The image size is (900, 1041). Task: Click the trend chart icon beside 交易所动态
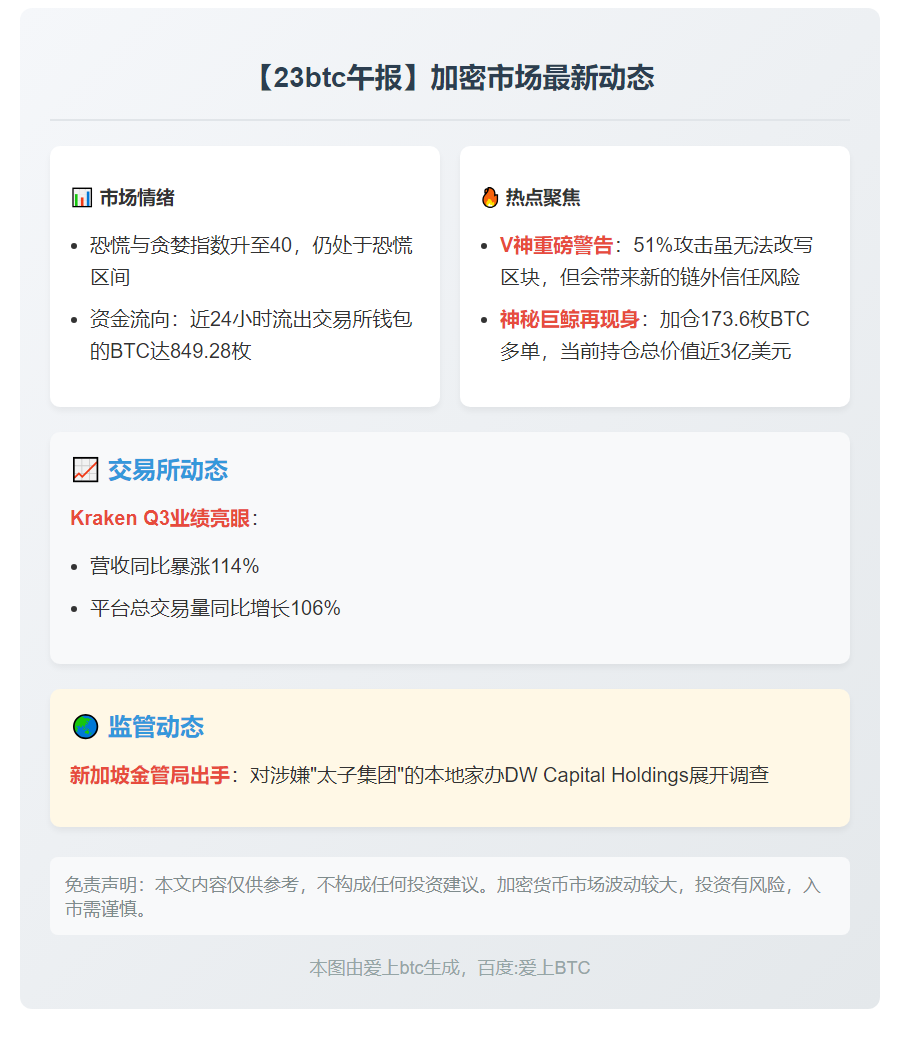pos(85,470)
